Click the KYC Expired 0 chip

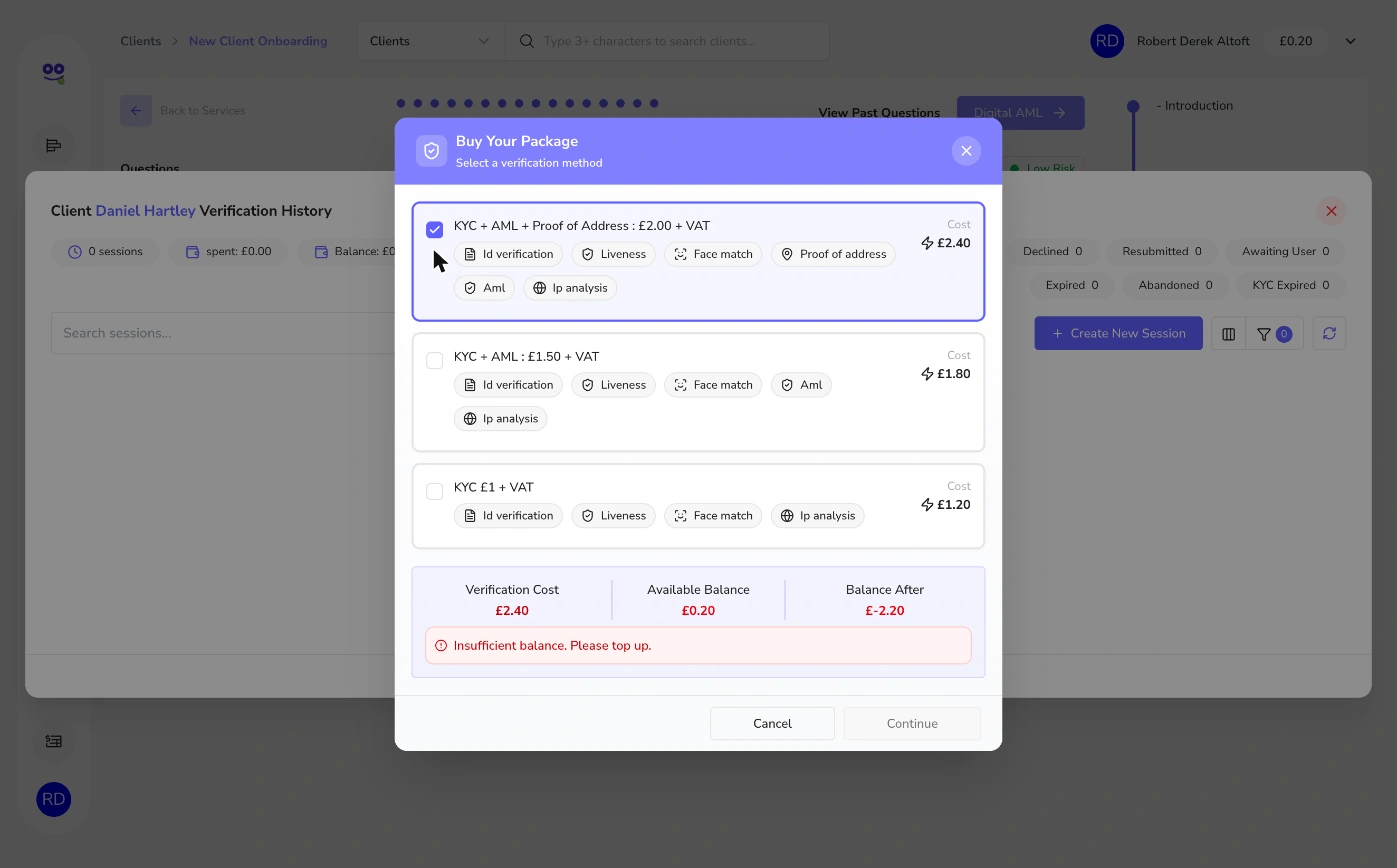[x=1291, y=286]
